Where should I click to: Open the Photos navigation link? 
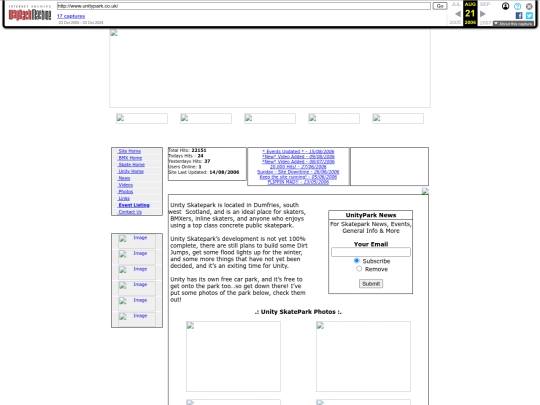126,191
